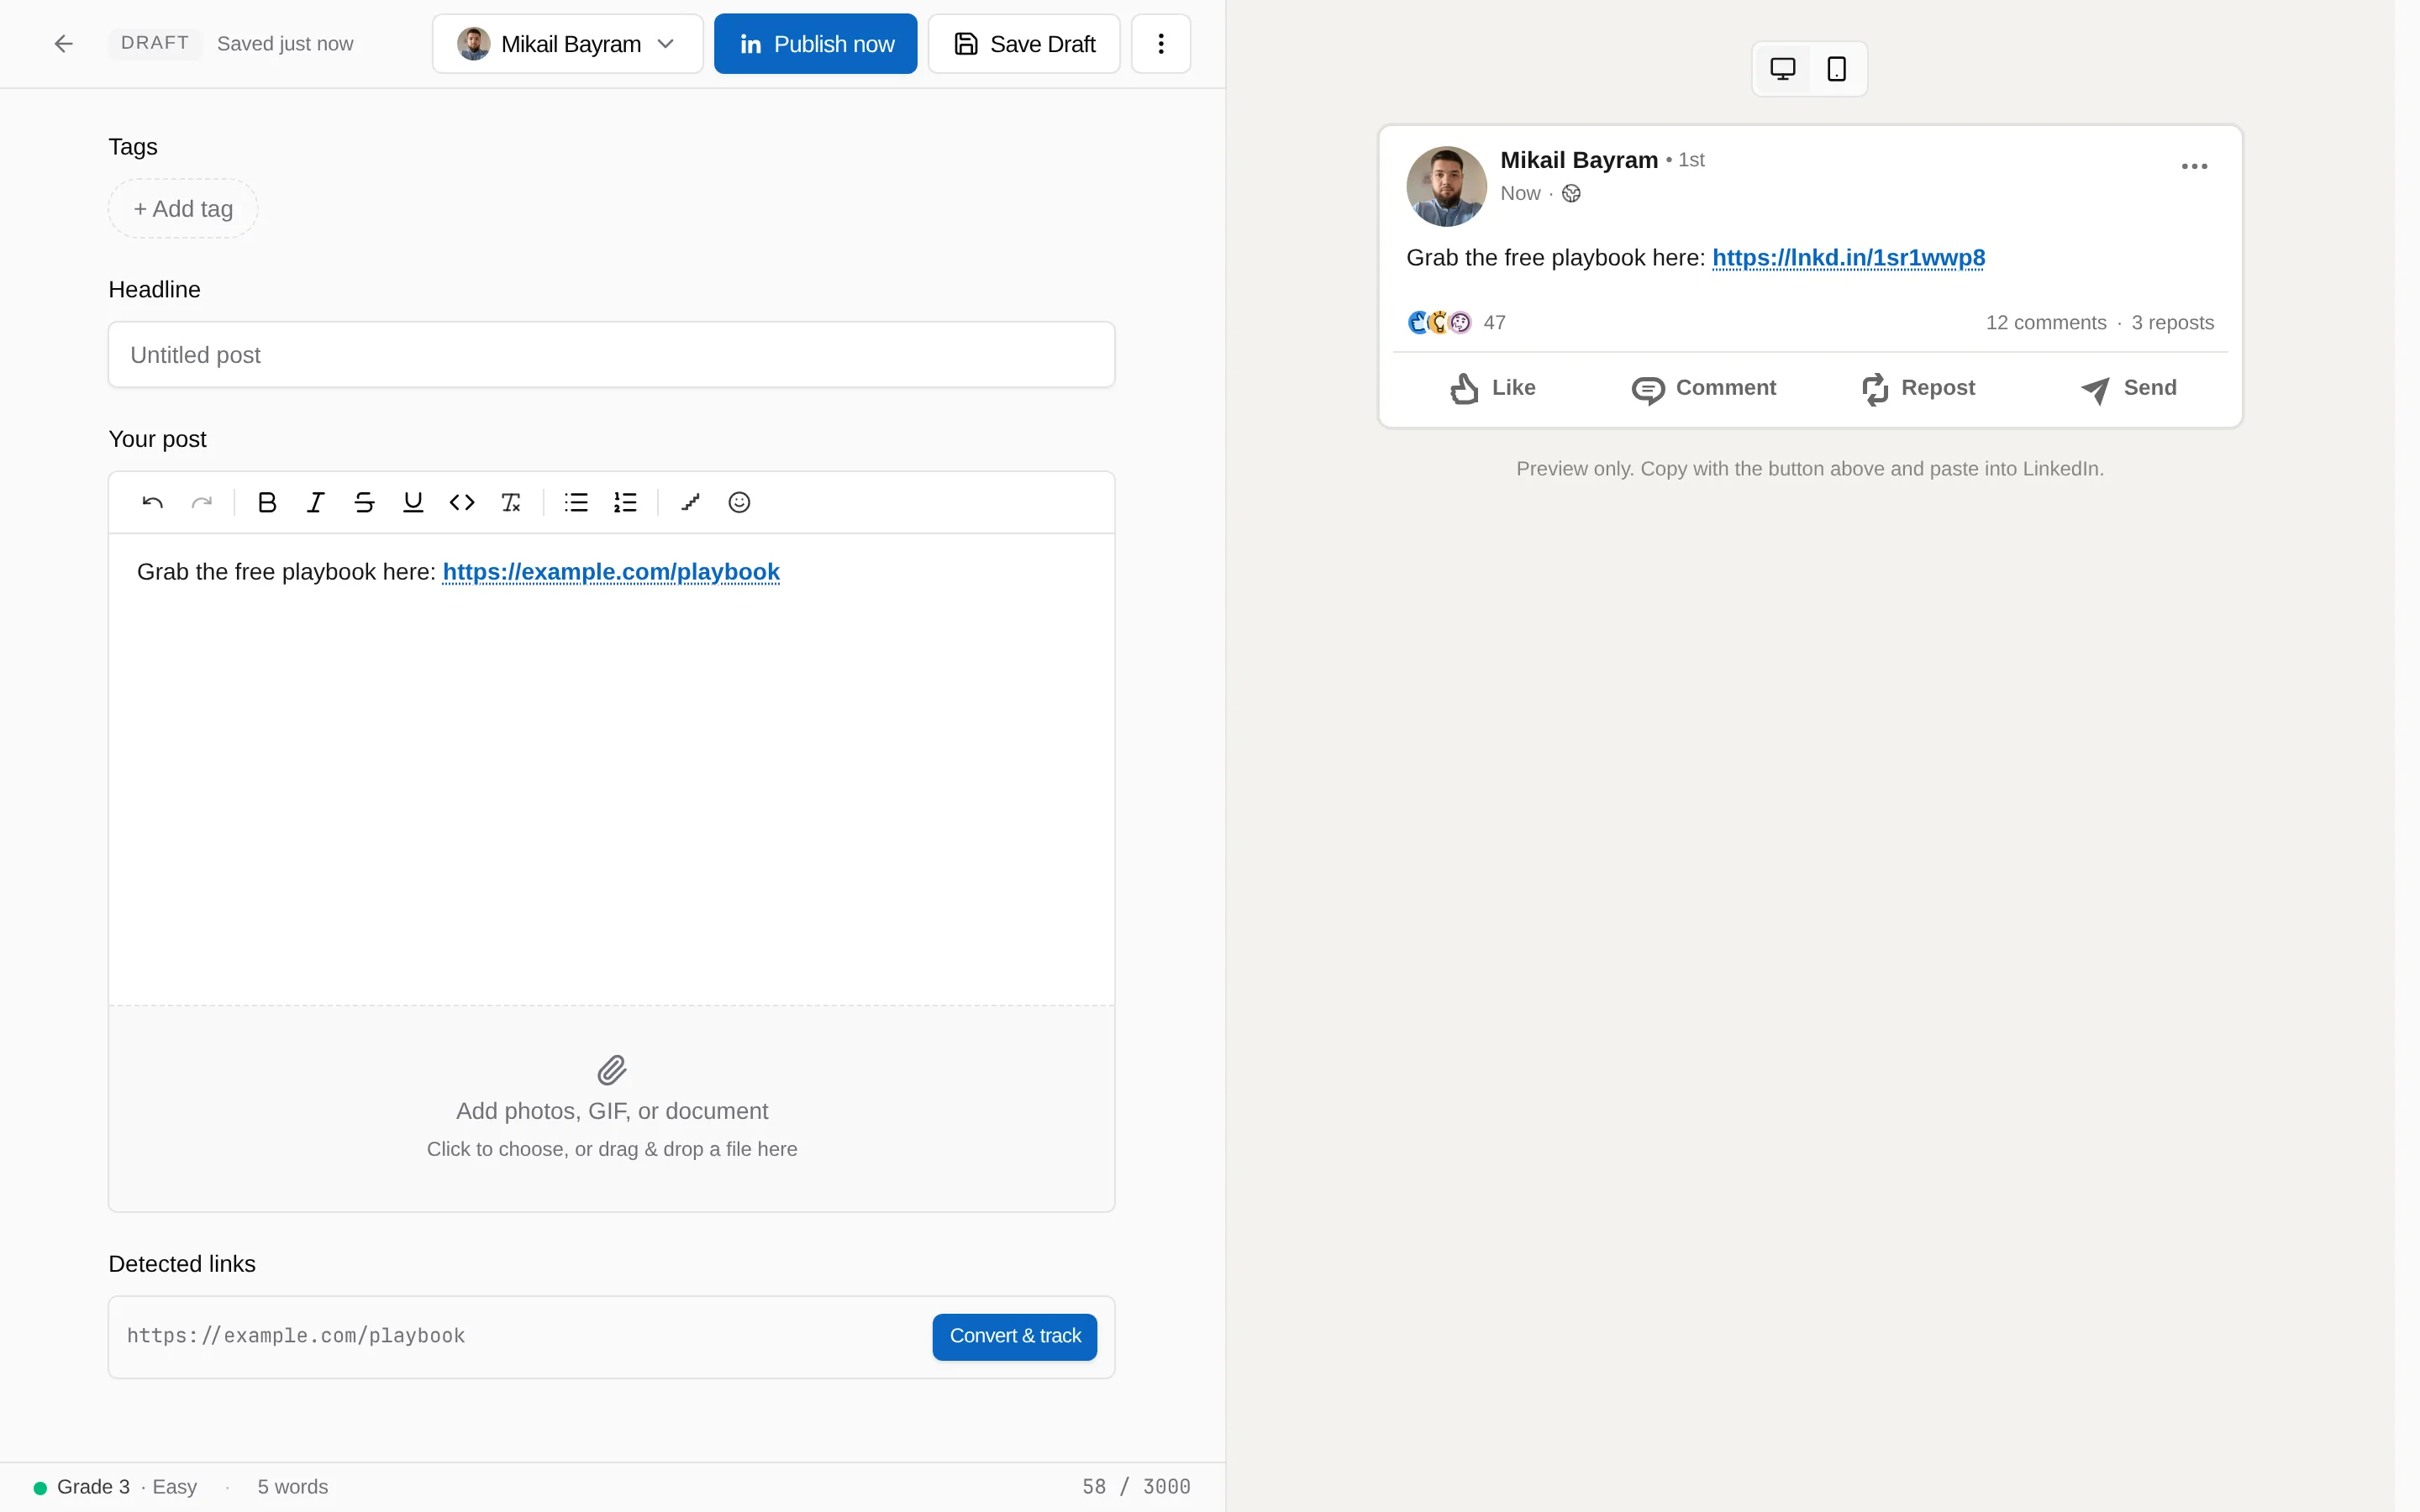Insert a bulleted list
The height and width of the screenshot is (1512, 2420).
click(576, 502)
